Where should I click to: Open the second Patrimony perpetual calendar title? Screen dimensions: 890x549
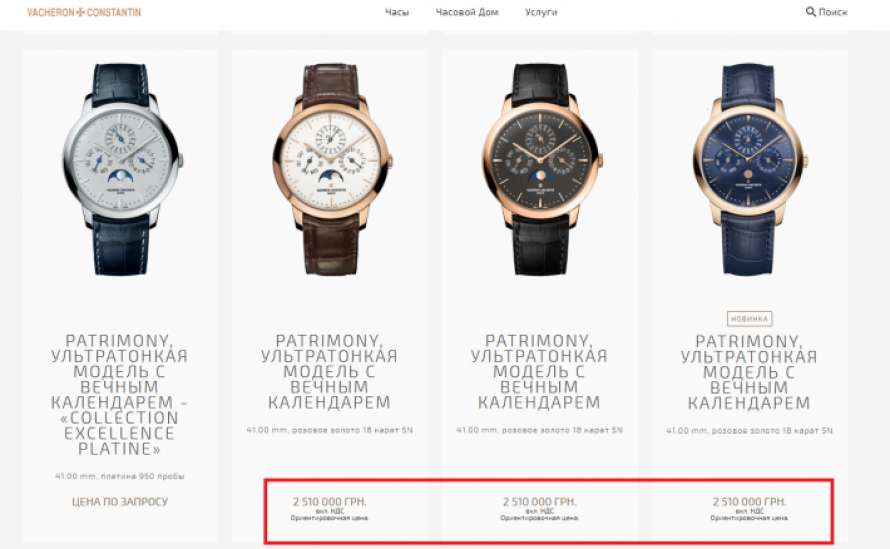click(329, 371)
